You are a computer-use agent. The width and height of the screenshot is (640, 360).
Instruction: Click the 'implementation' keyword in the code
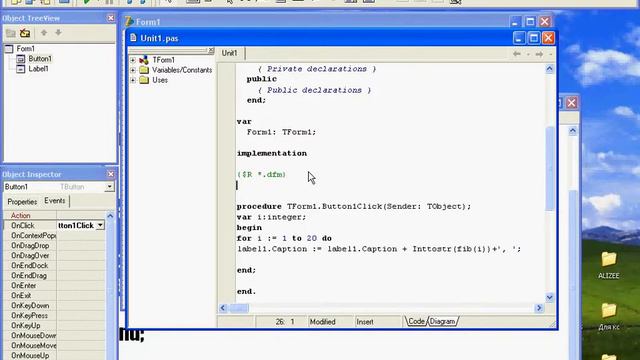point(272,153)
